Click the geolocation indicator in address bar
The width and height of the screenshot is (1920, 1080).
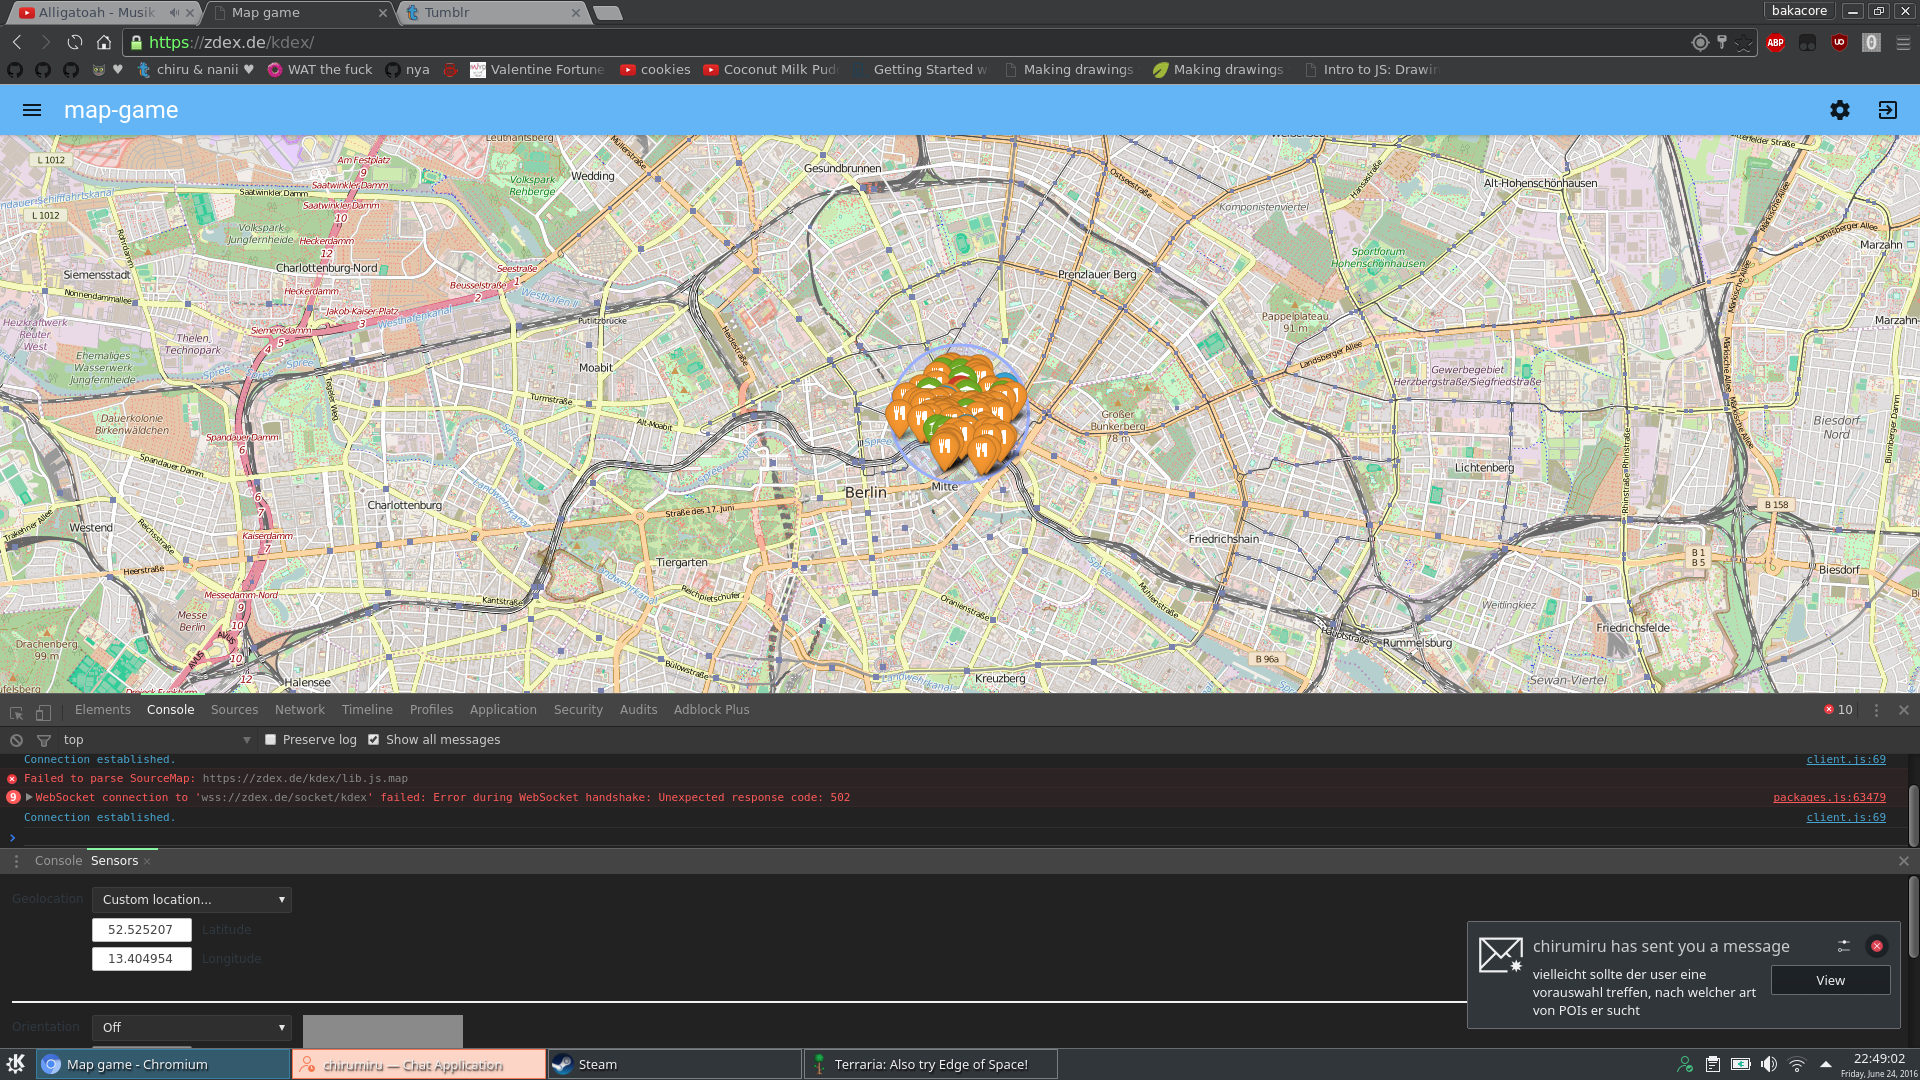pyautogui.click(x=1700, y=42)
